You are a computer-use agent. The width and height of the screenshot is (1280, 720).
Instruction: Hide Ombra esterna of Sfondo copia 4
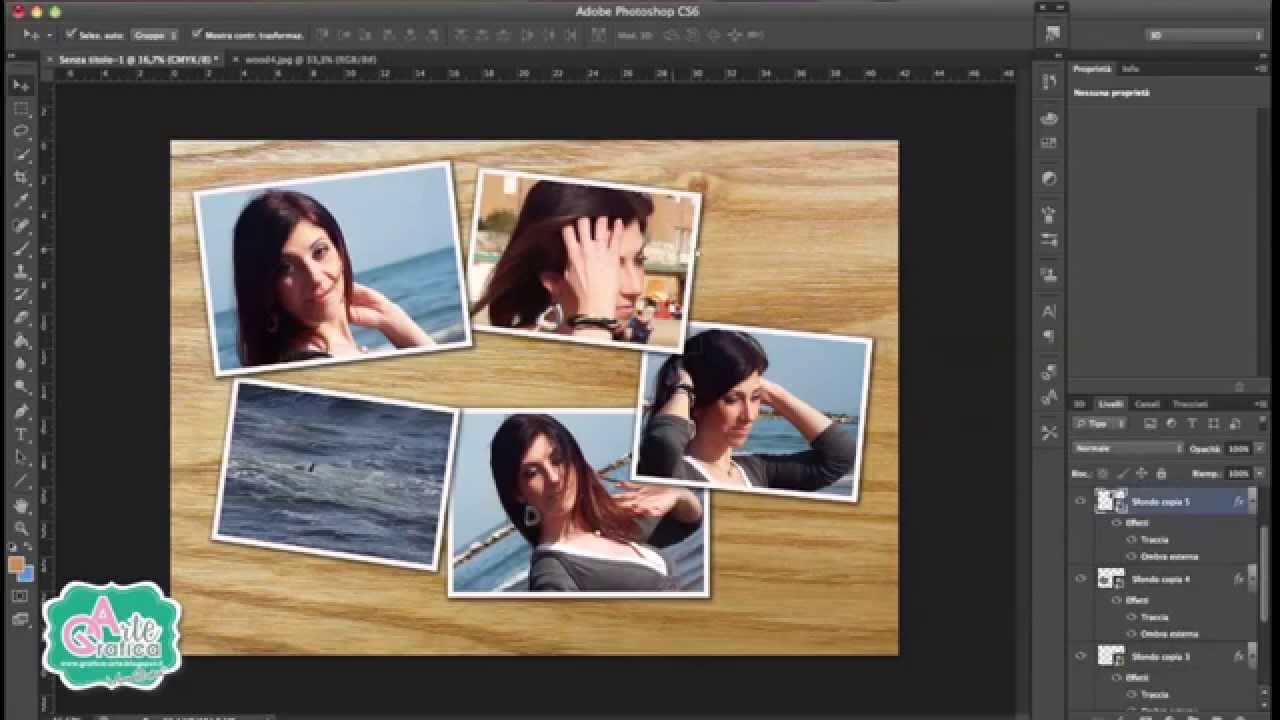point(1131,634)
